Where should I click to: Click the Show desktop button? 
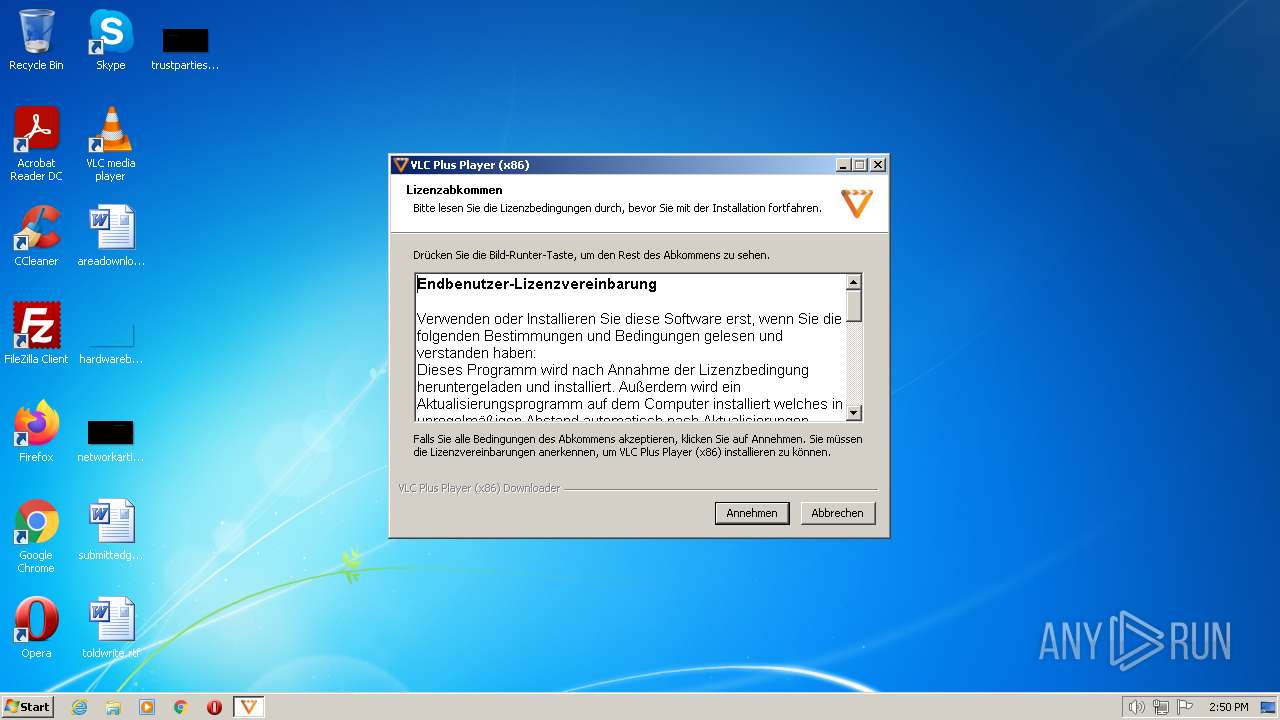1269,707
